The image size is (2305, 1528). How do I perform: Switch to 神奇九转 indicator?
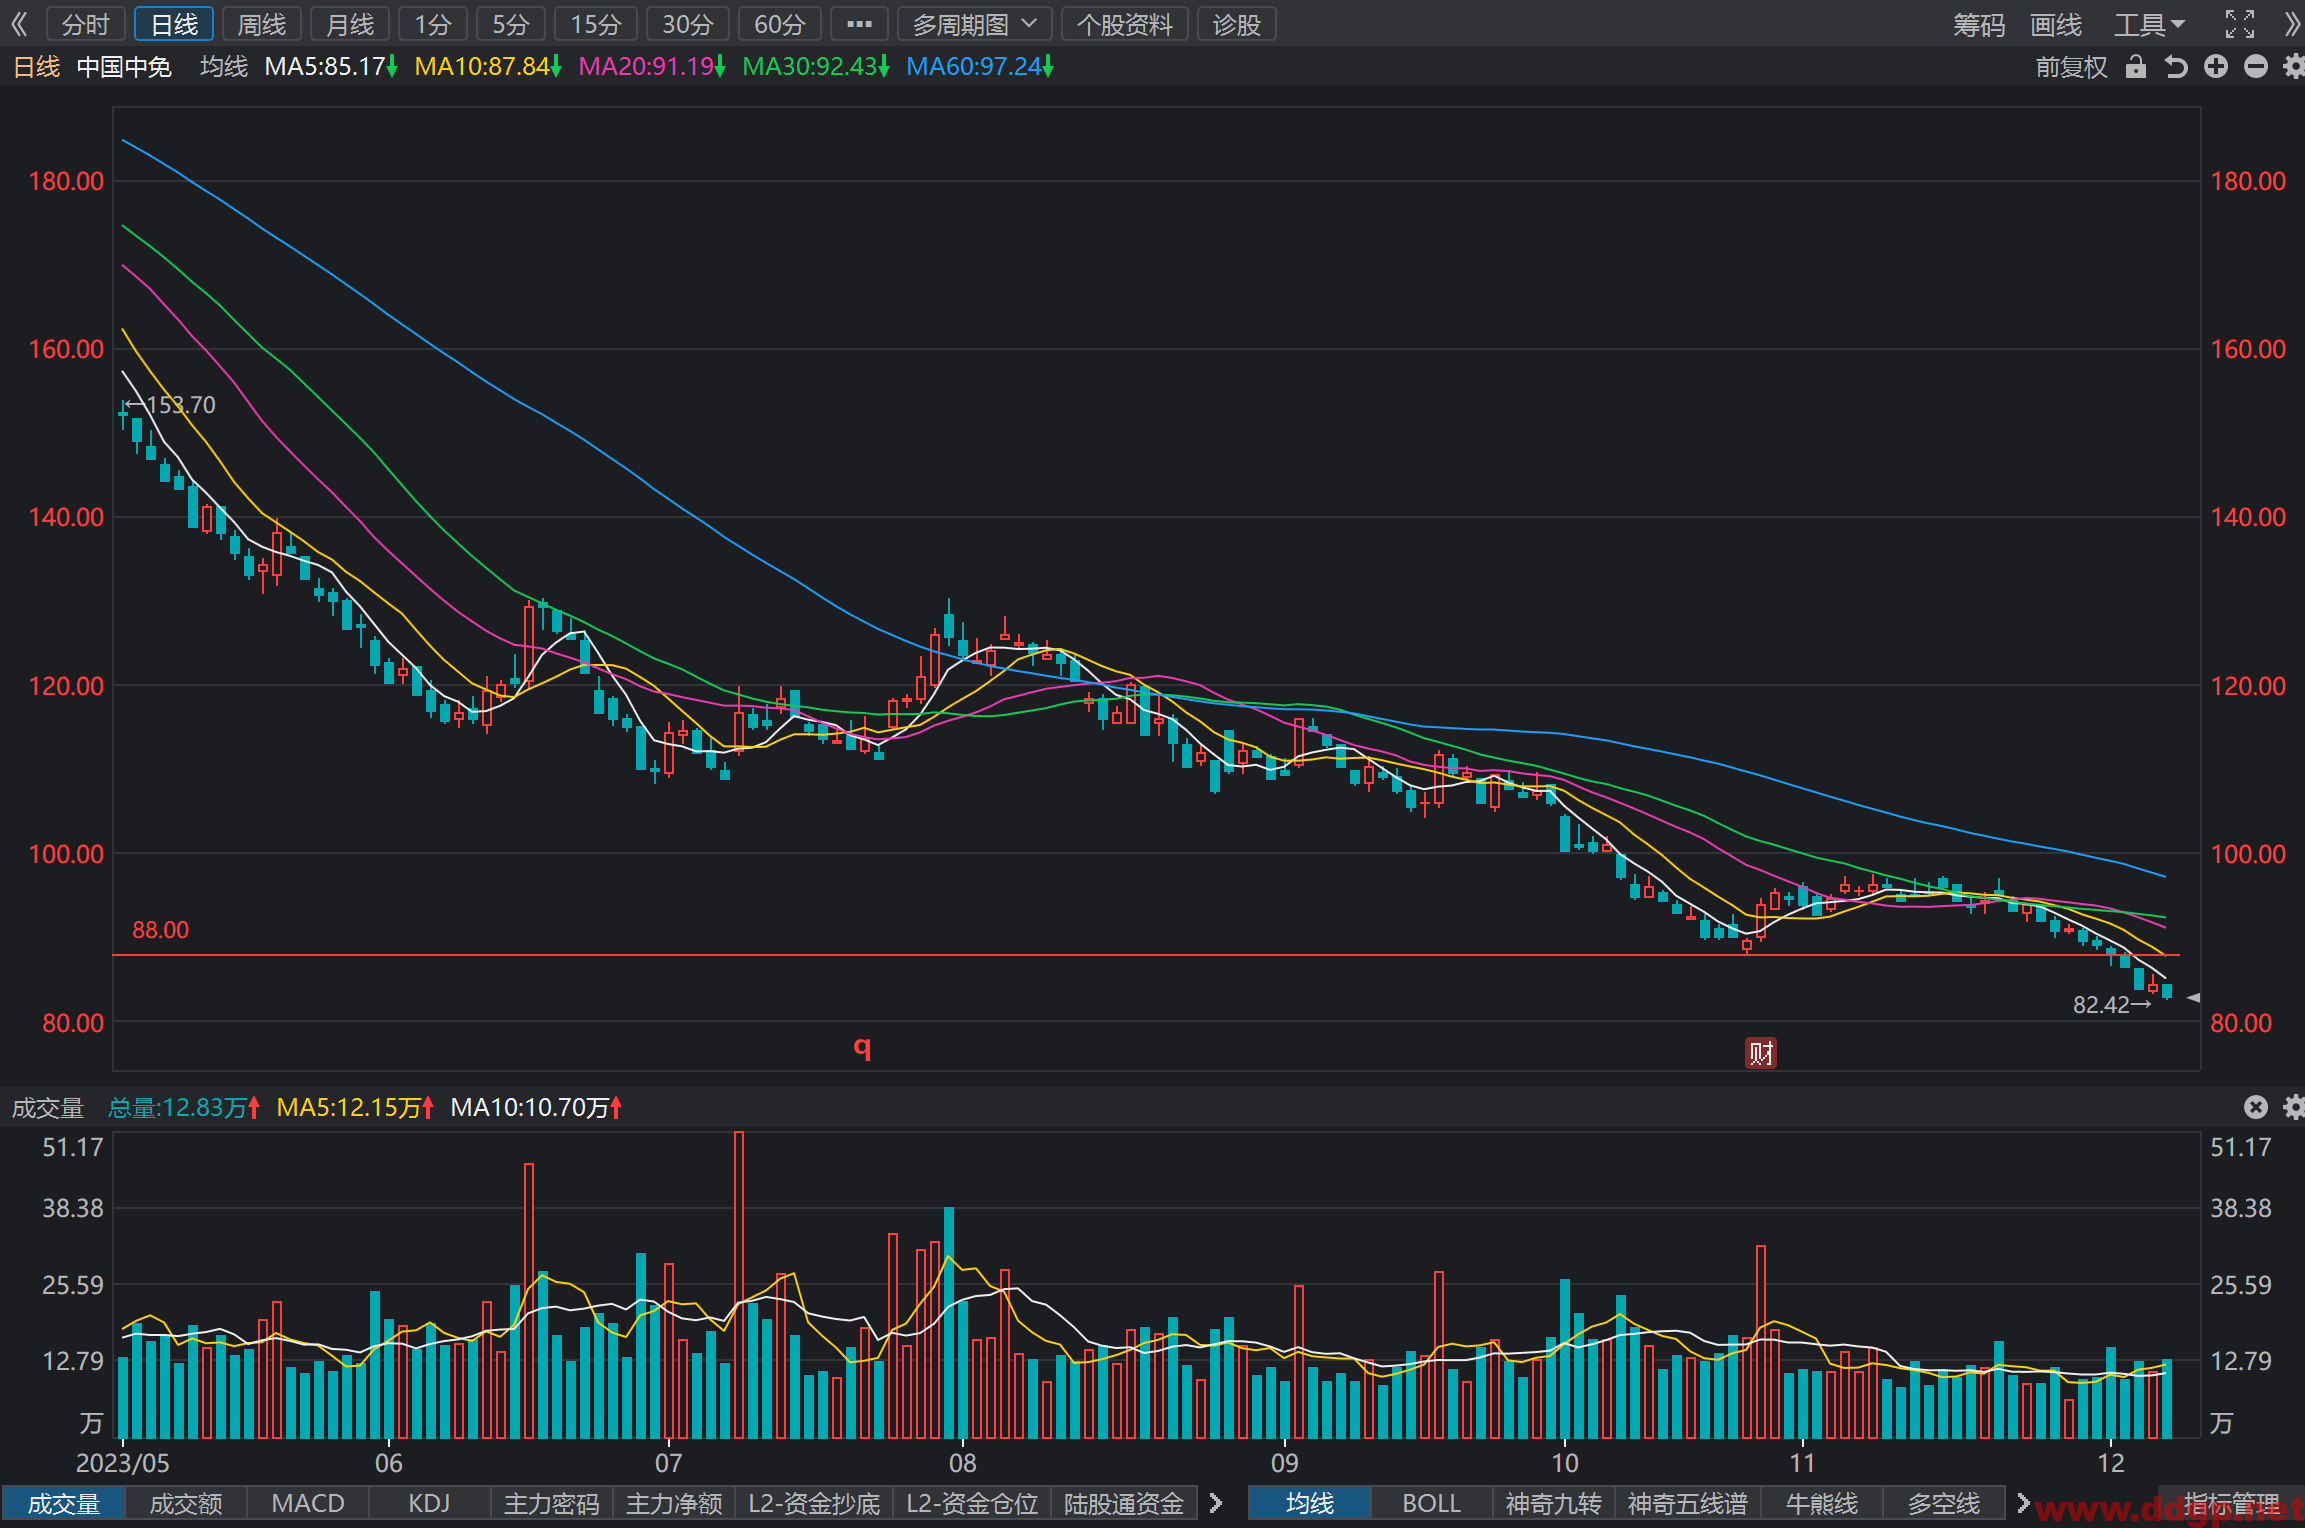(1554, 1503)
